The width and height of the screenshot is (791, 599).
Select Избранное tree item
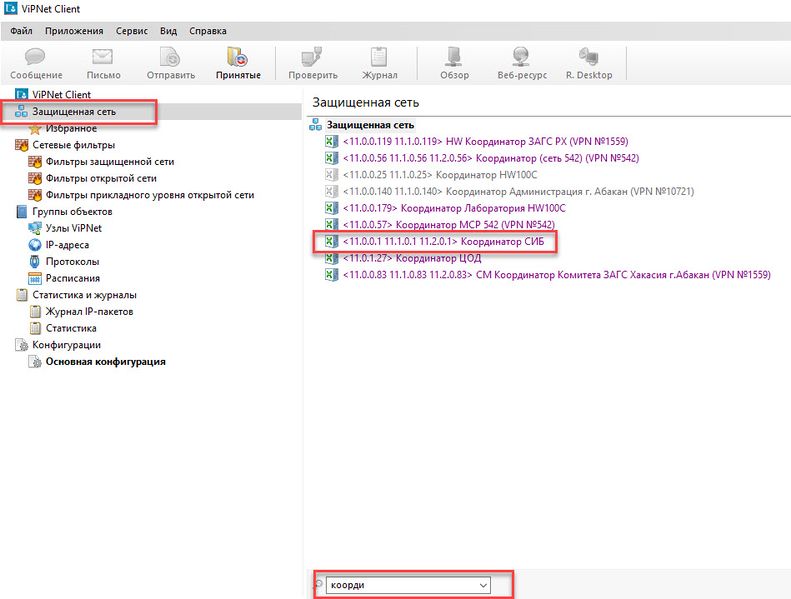coord(71,128)
